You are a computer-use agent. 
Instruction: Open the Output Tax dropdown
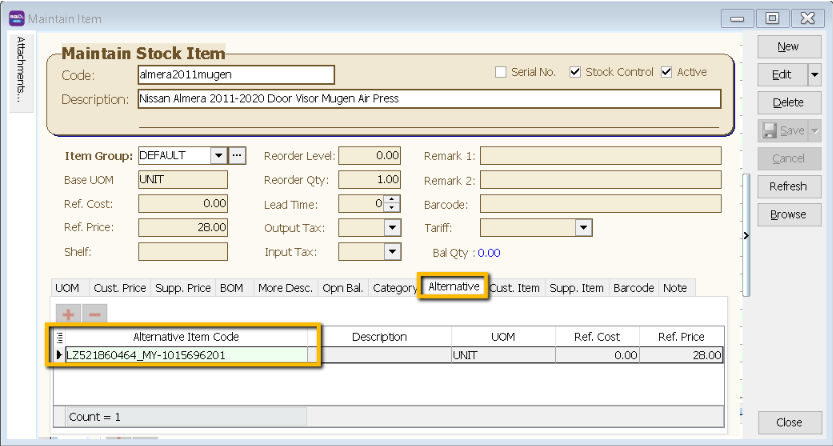392,228
